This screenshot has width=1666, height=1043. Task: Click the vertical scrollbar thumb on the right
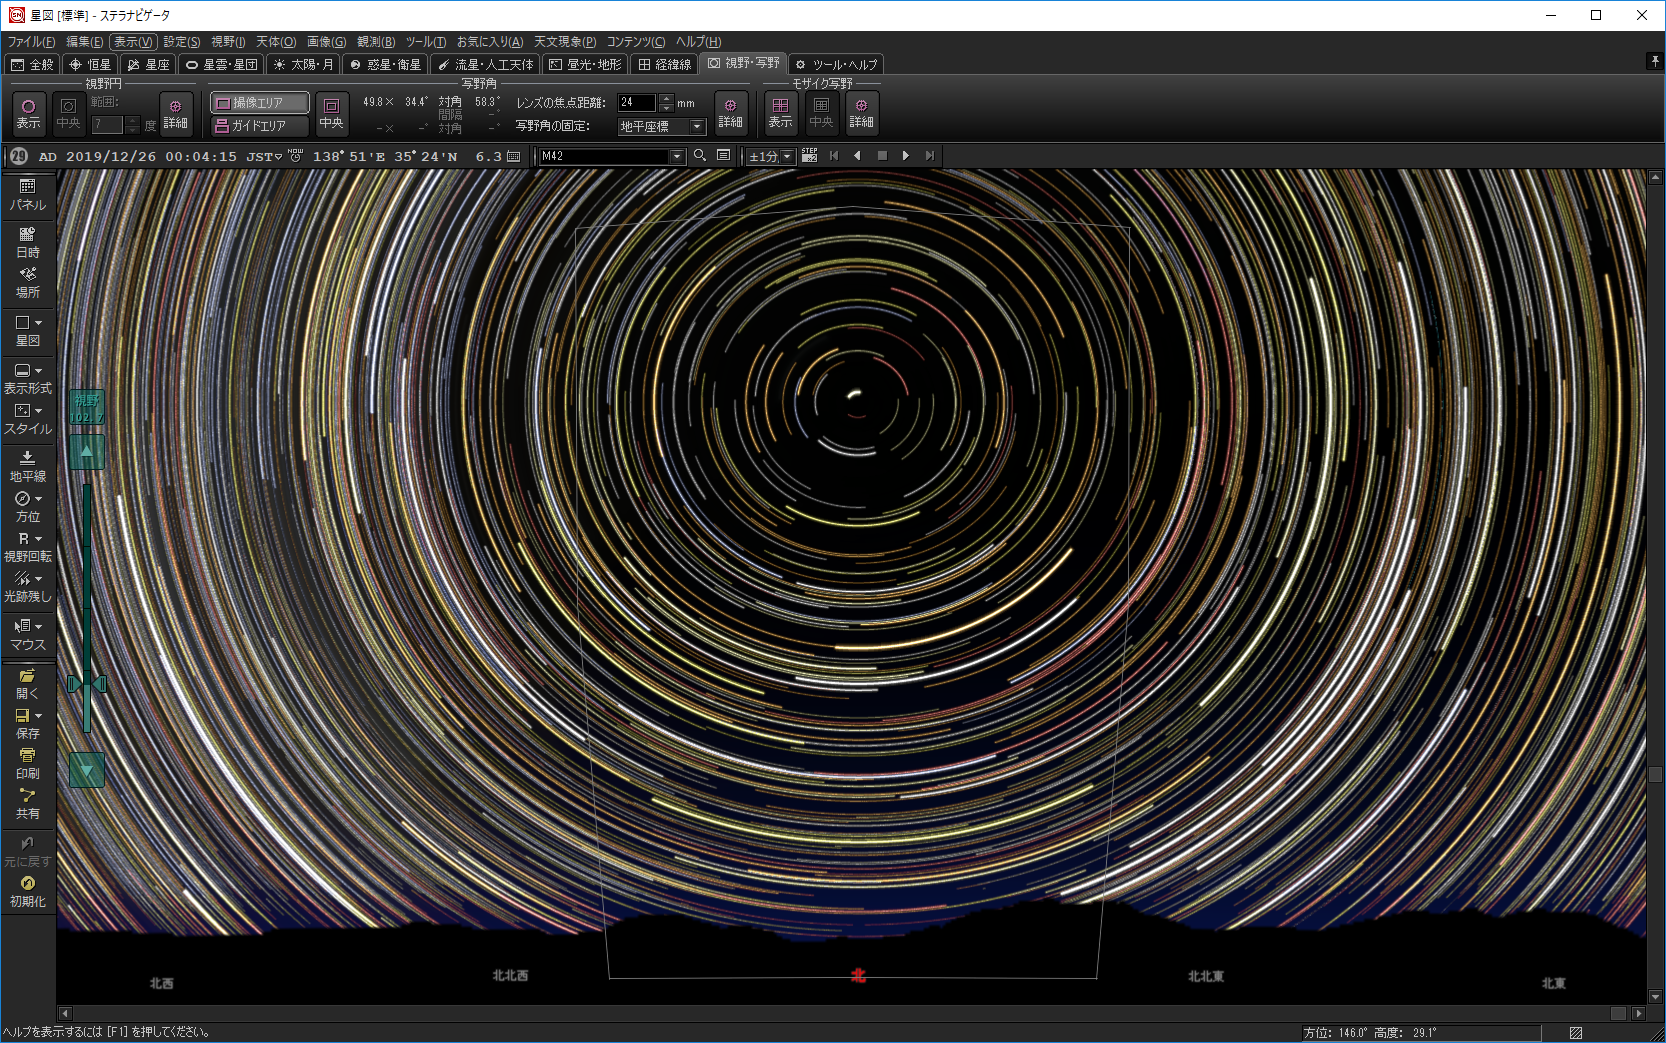(x=1655, y=774)
